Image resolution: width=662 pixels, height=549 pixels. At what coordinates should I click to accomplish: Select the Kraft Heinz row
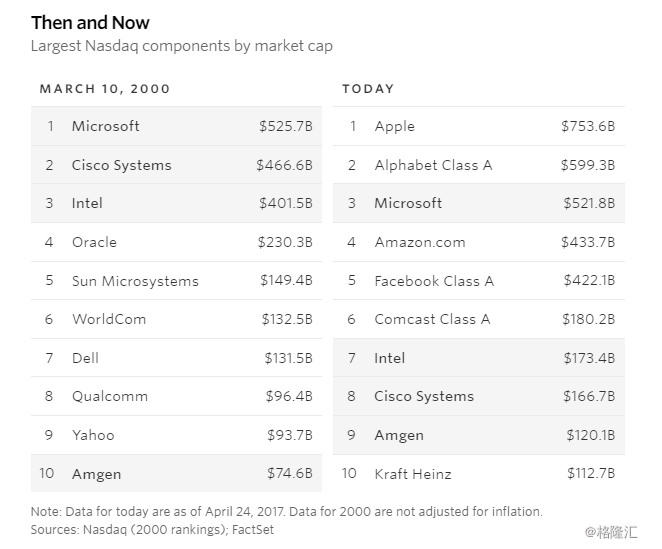tap(479, 473)
